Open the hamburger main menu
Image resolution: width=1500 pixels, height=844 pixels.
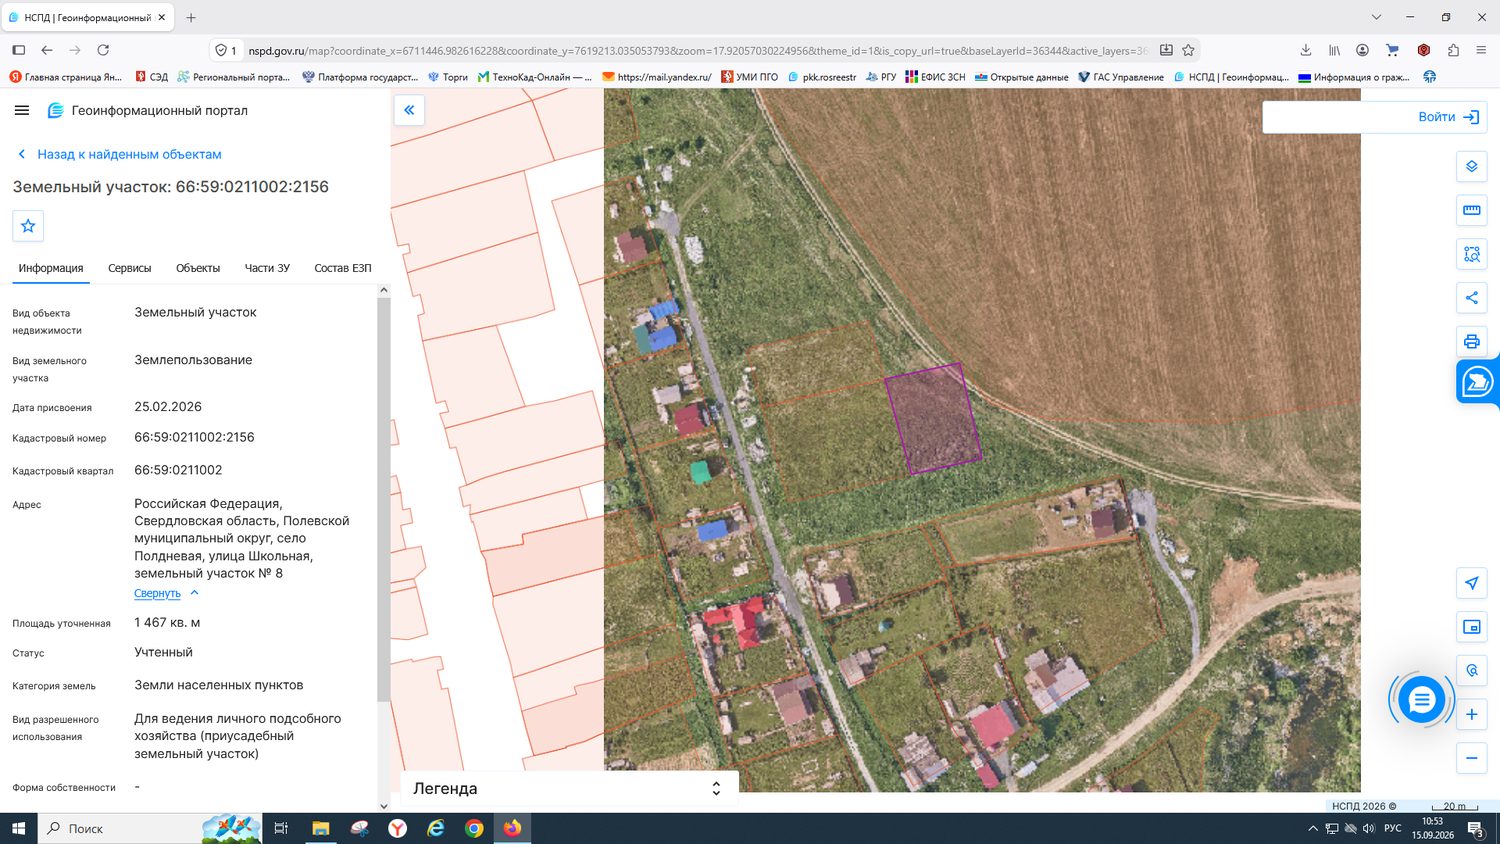point(22,110)
